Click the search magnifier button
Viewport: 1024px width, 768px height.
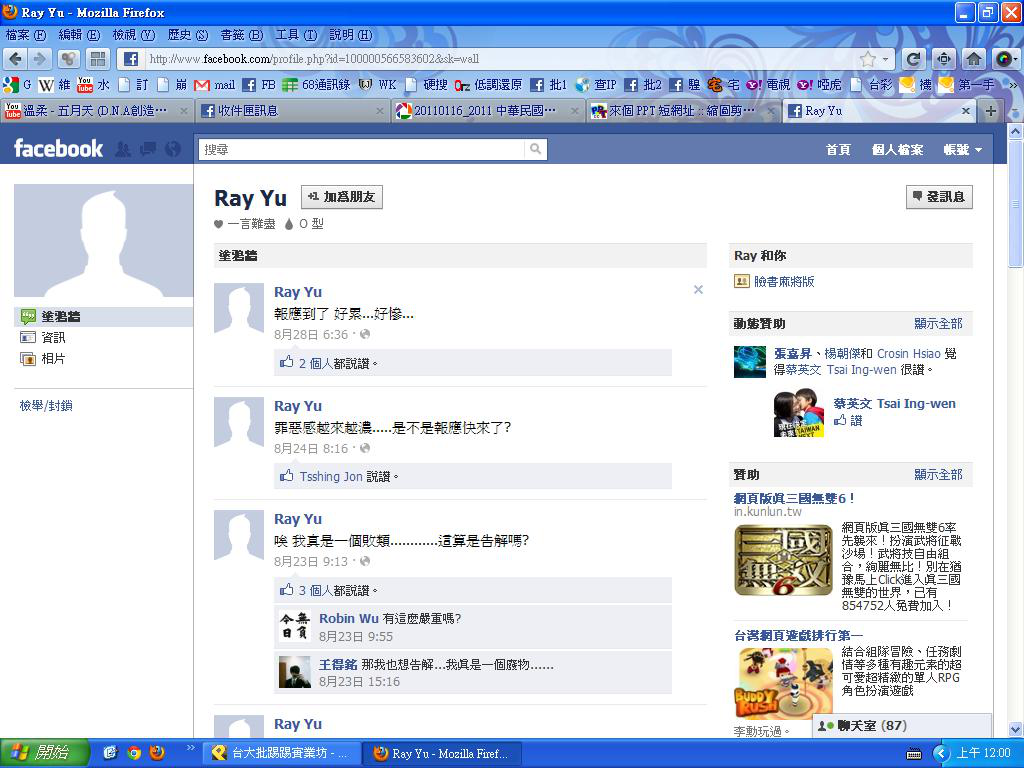(536, 150)
